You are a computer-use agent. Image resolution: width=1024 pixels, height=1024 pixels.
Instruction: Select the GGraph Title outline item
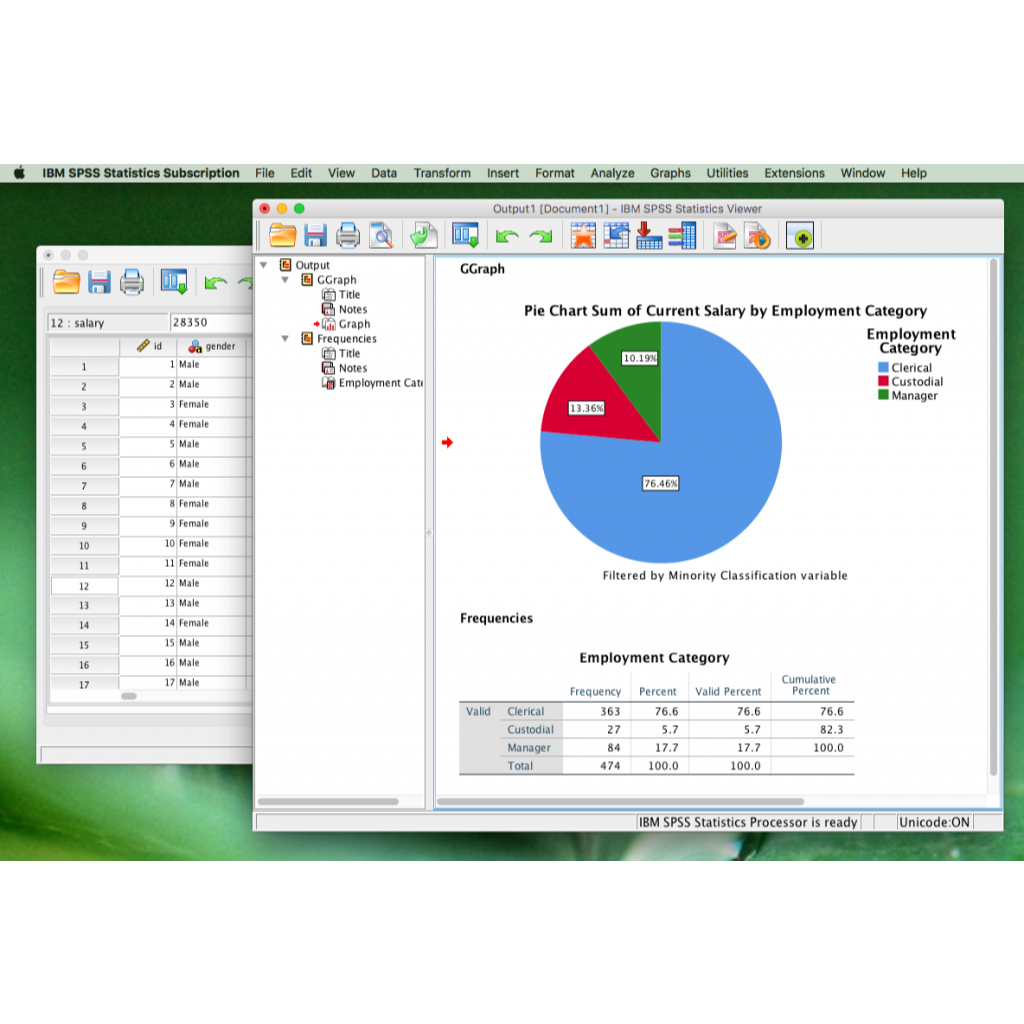click(349, 295)
